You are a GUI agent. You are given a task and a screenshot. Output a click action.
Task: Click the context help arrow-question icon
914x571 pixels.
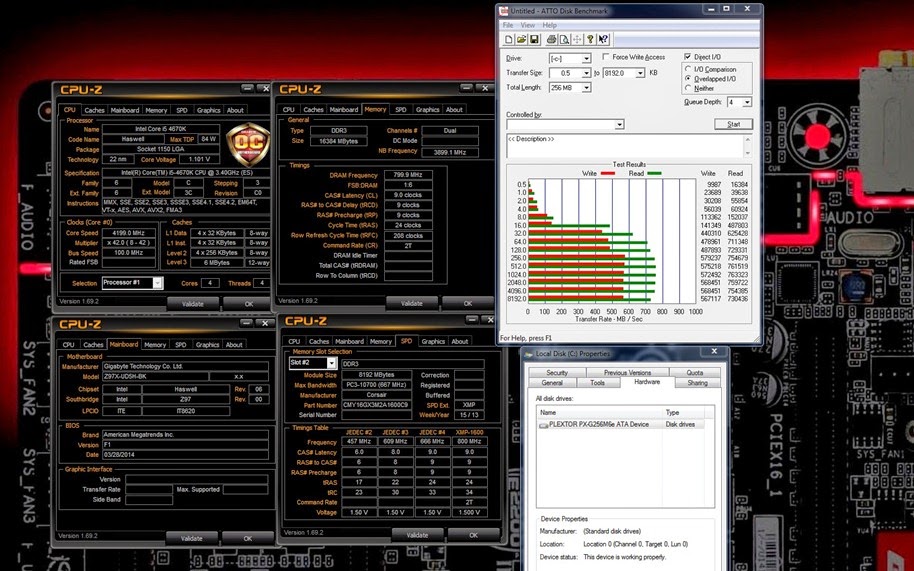pos(603,39)
